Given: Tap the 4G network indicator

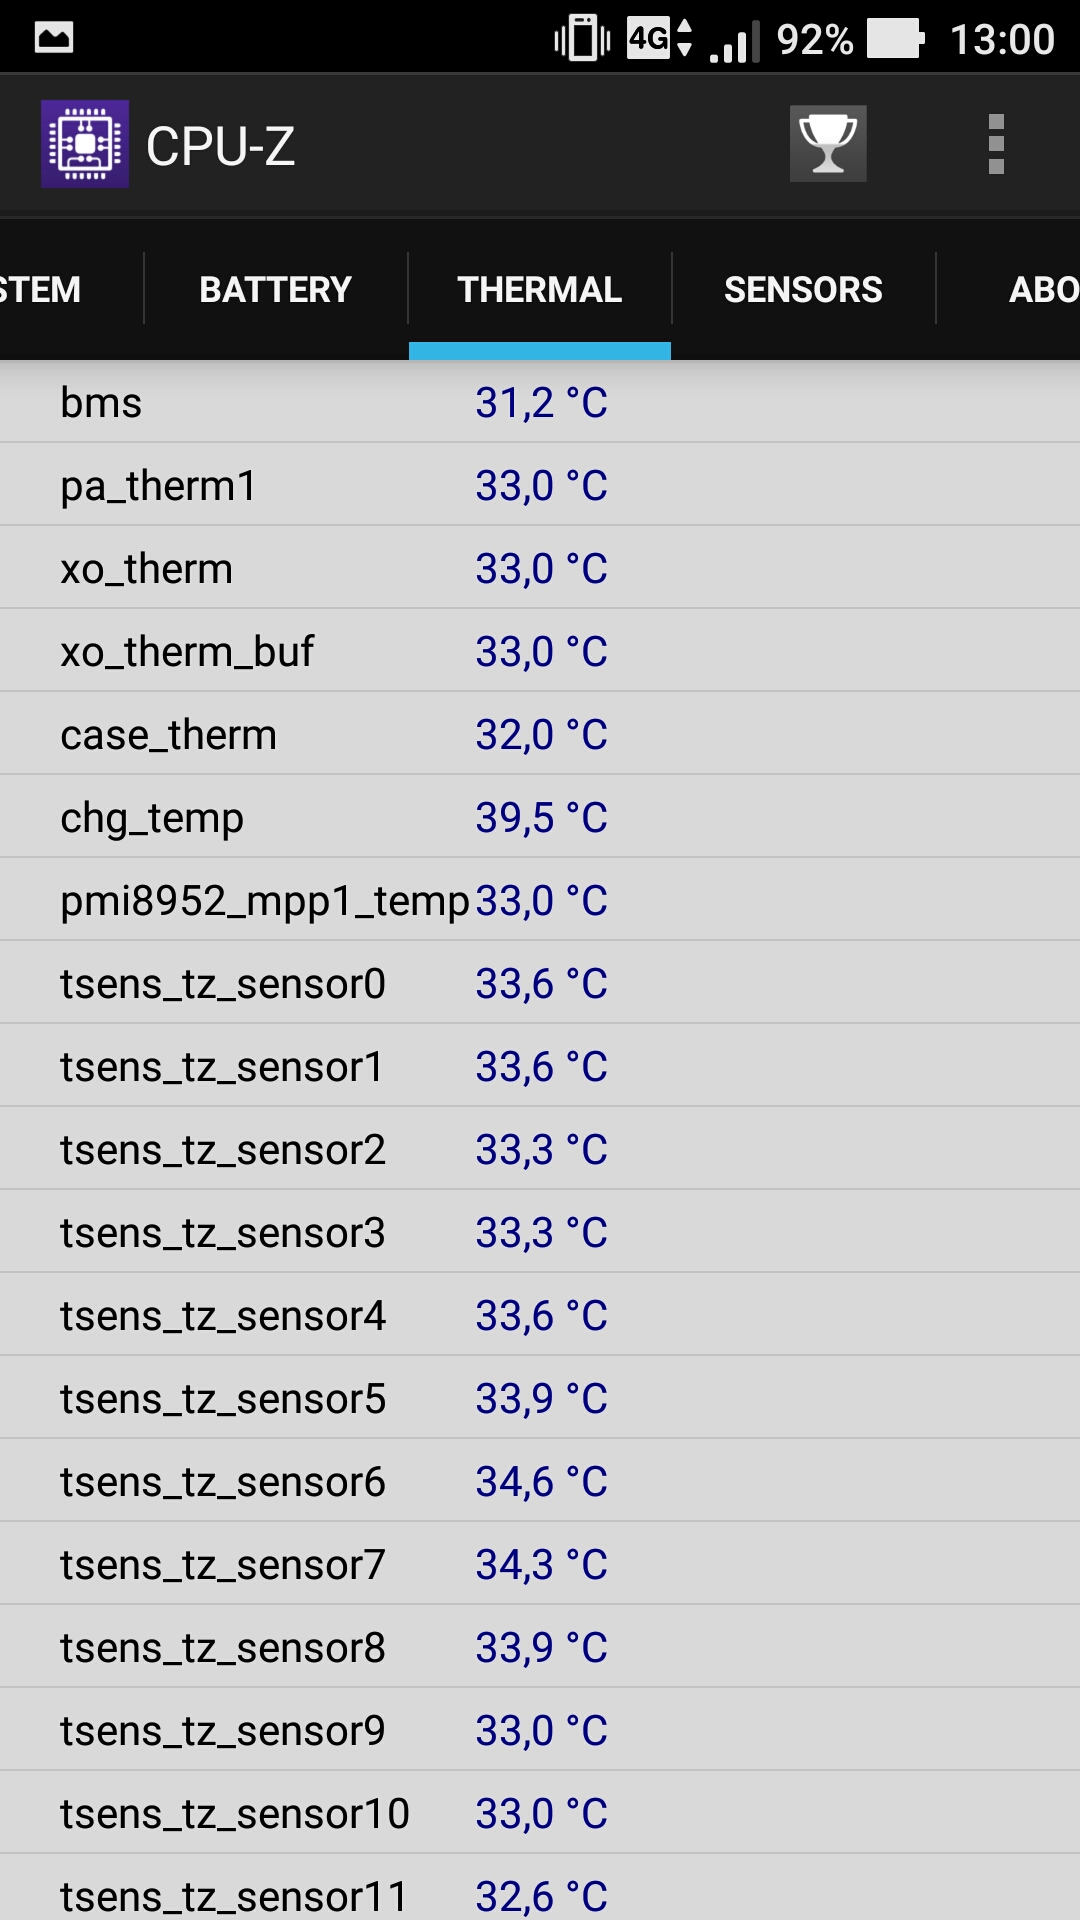Looking at the screenshot, I should tap(659, 38).
